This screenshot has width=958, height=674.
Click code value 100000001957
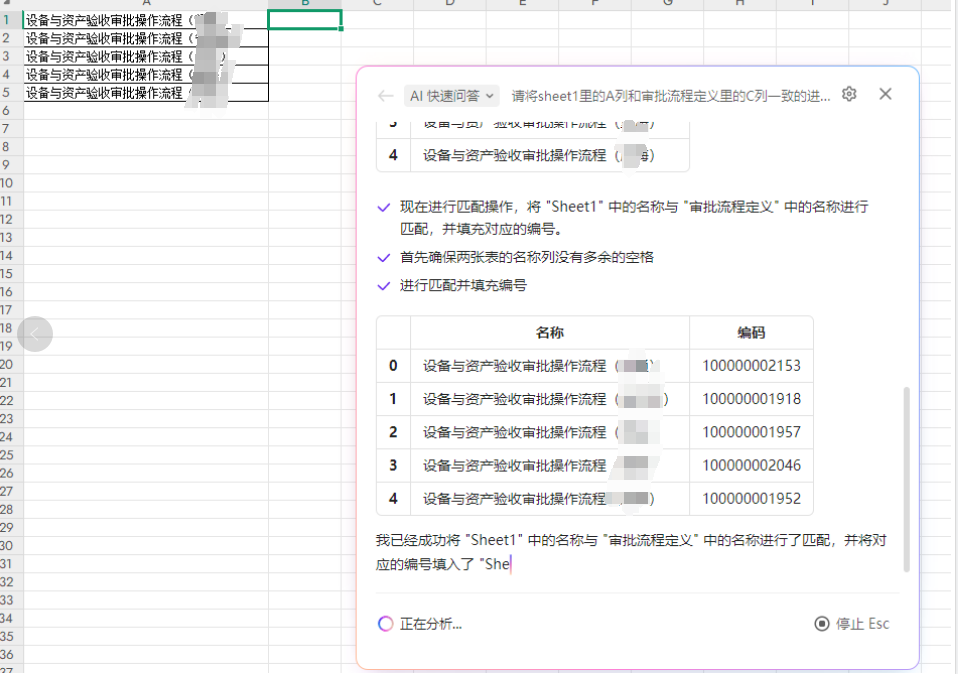[751, 432]
